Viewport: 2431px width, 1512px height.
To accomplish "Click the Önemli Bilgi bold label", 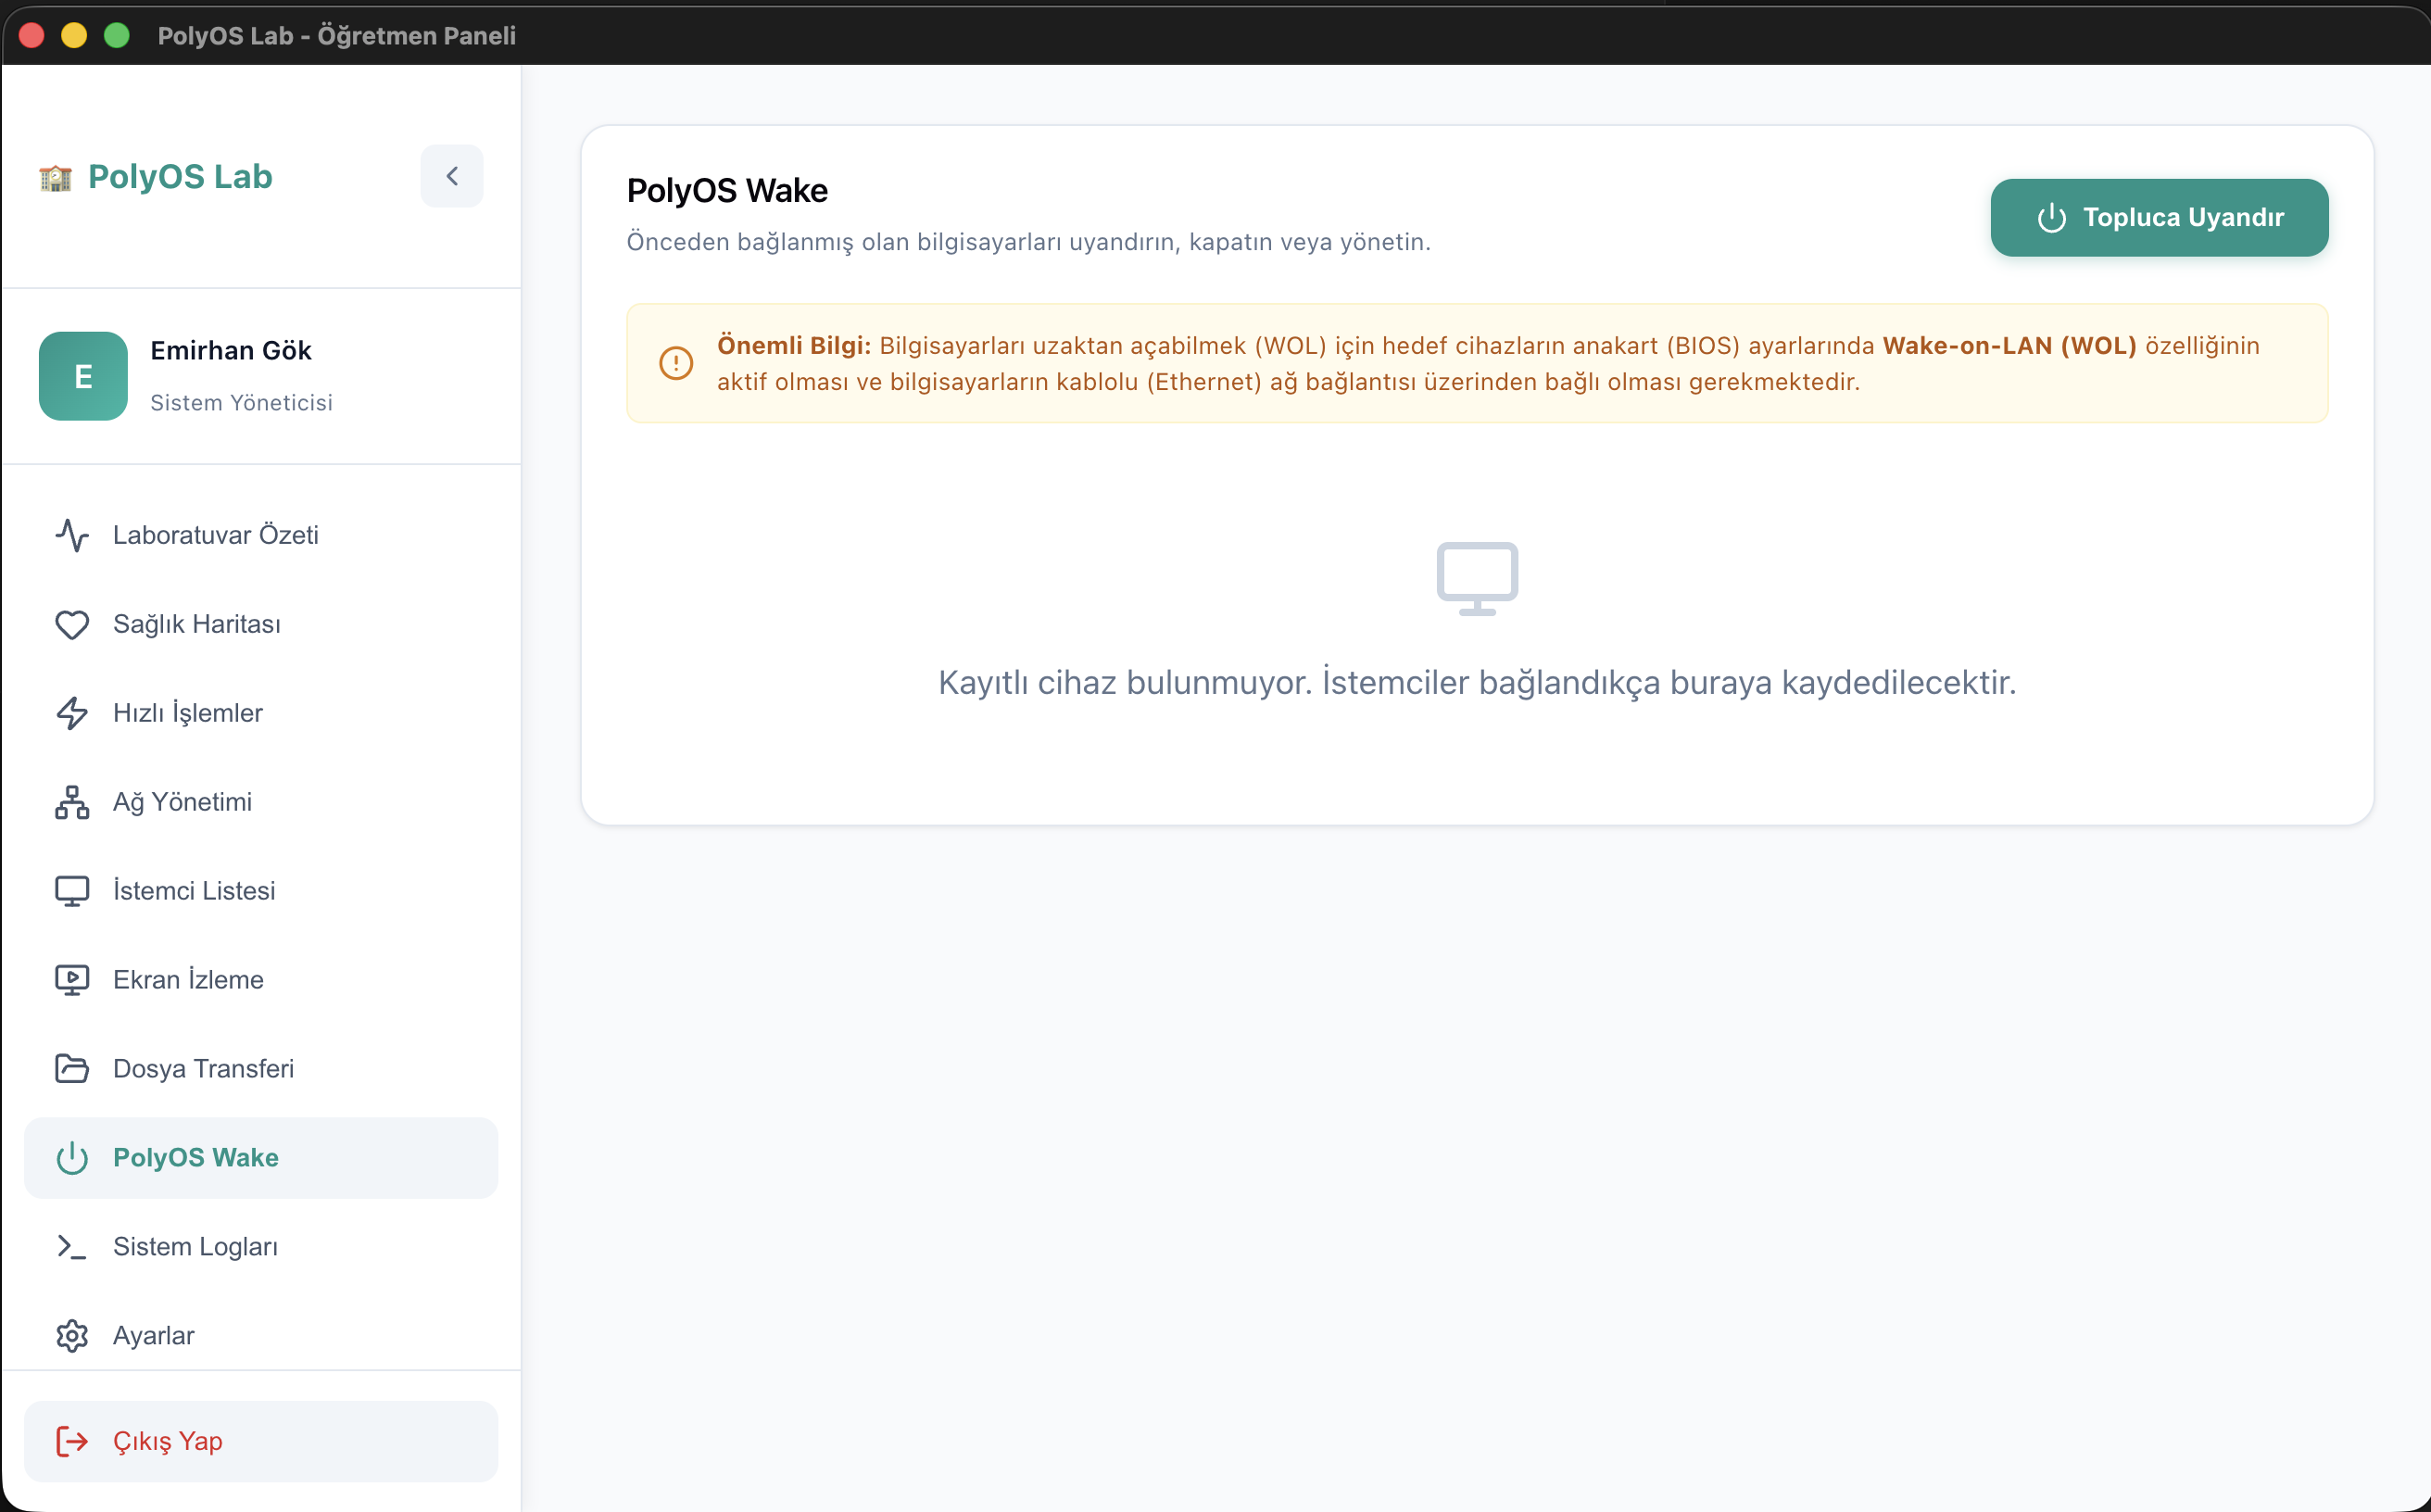I will [794, 346].
